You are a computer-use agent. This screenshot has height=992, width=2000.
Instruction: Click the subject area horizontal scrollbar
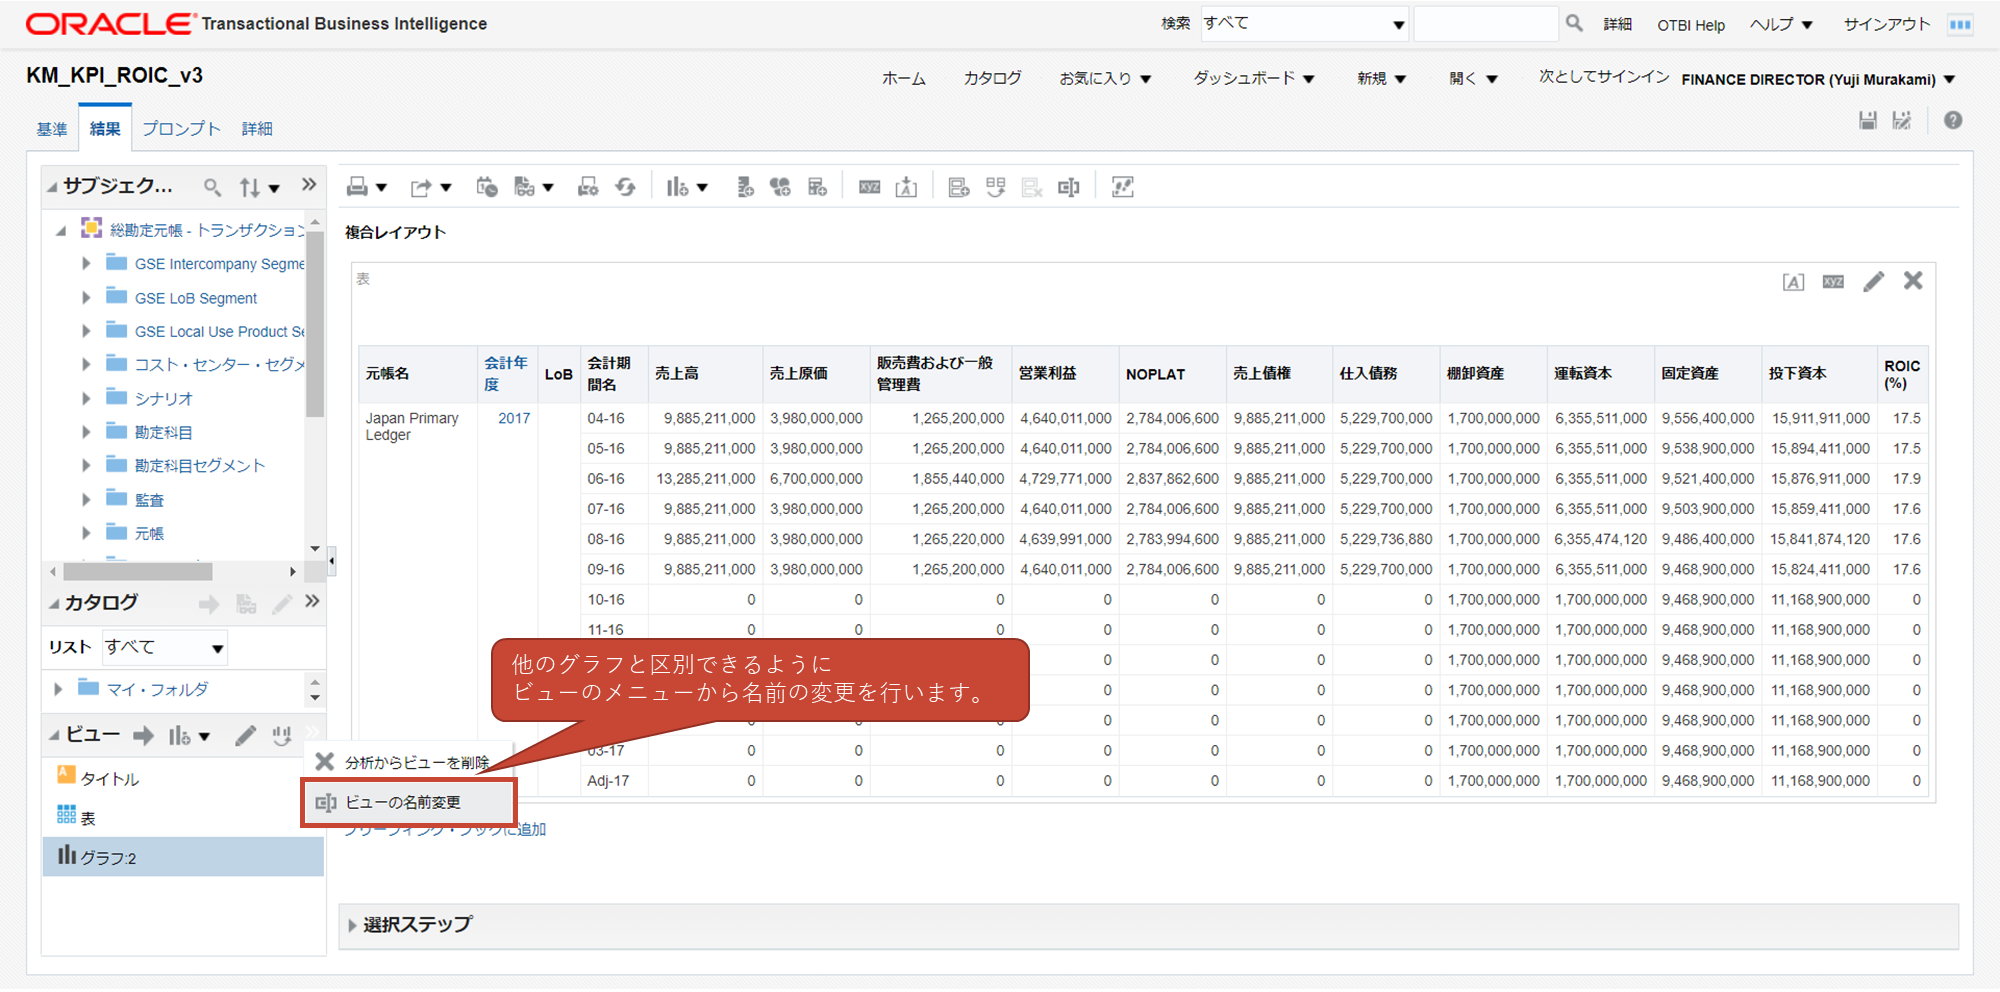pos(138,572)
